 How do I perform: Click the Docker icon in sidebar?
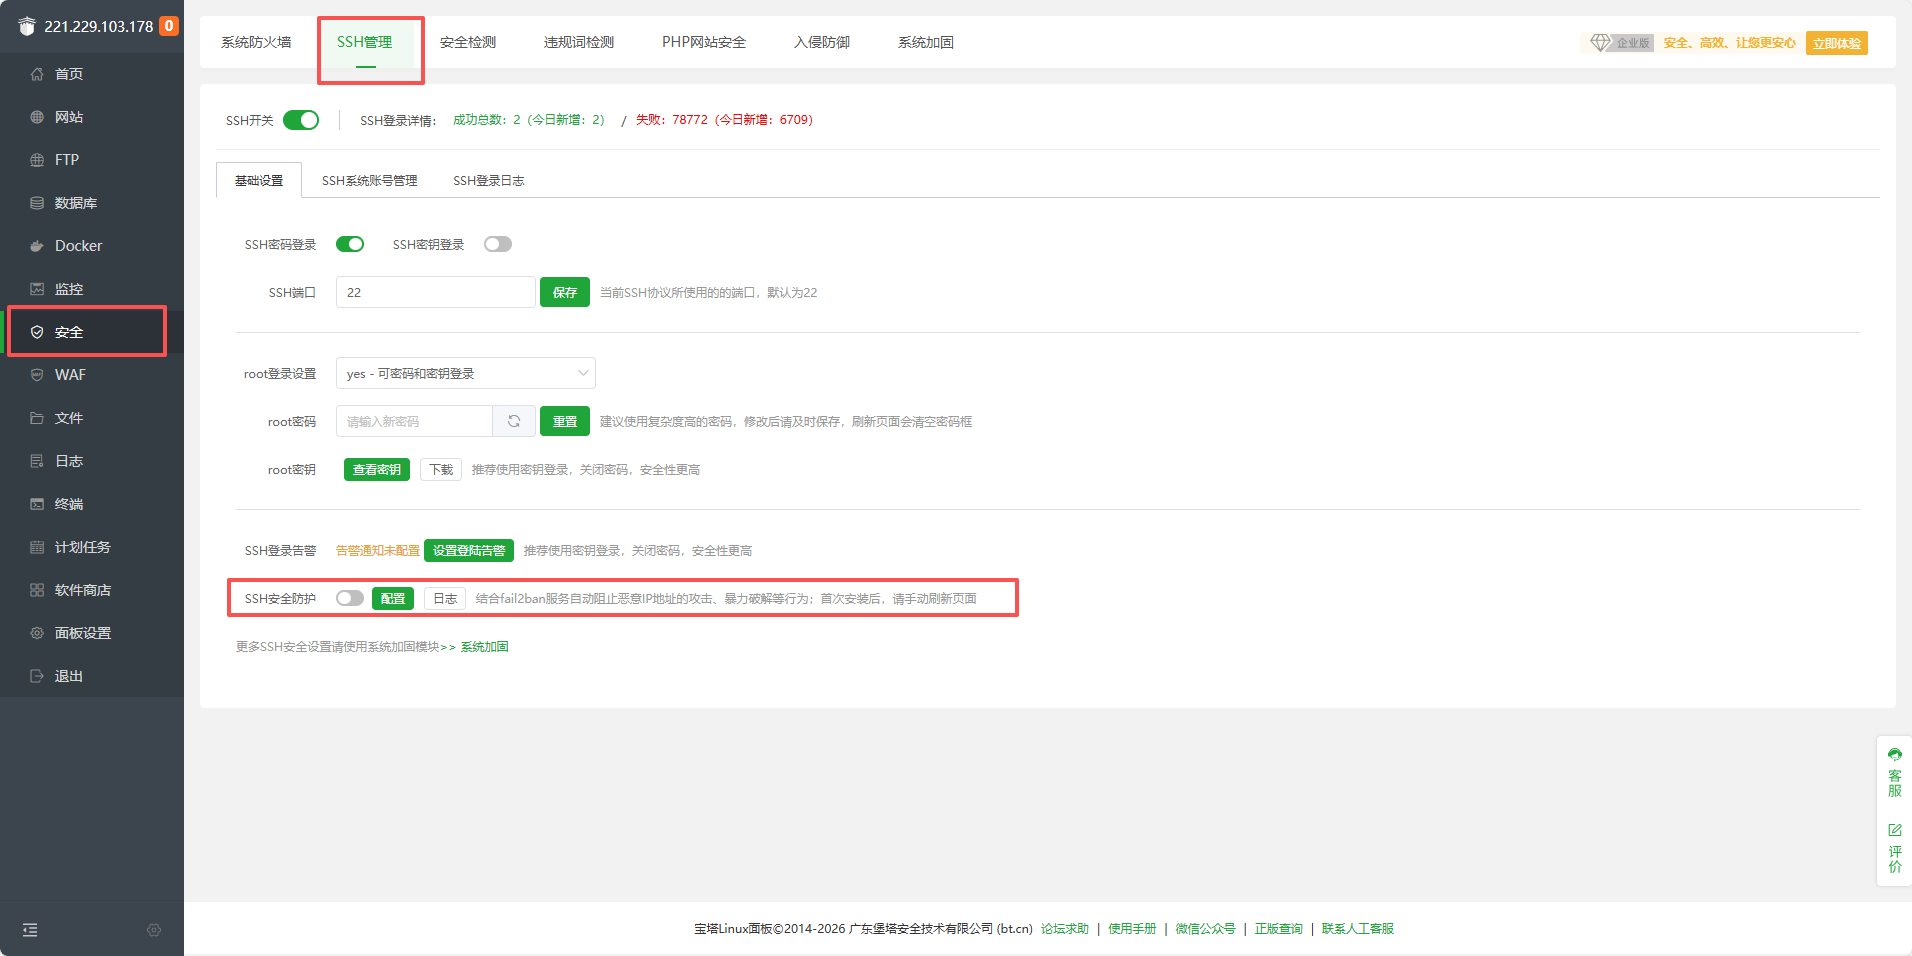click(37, 246)
